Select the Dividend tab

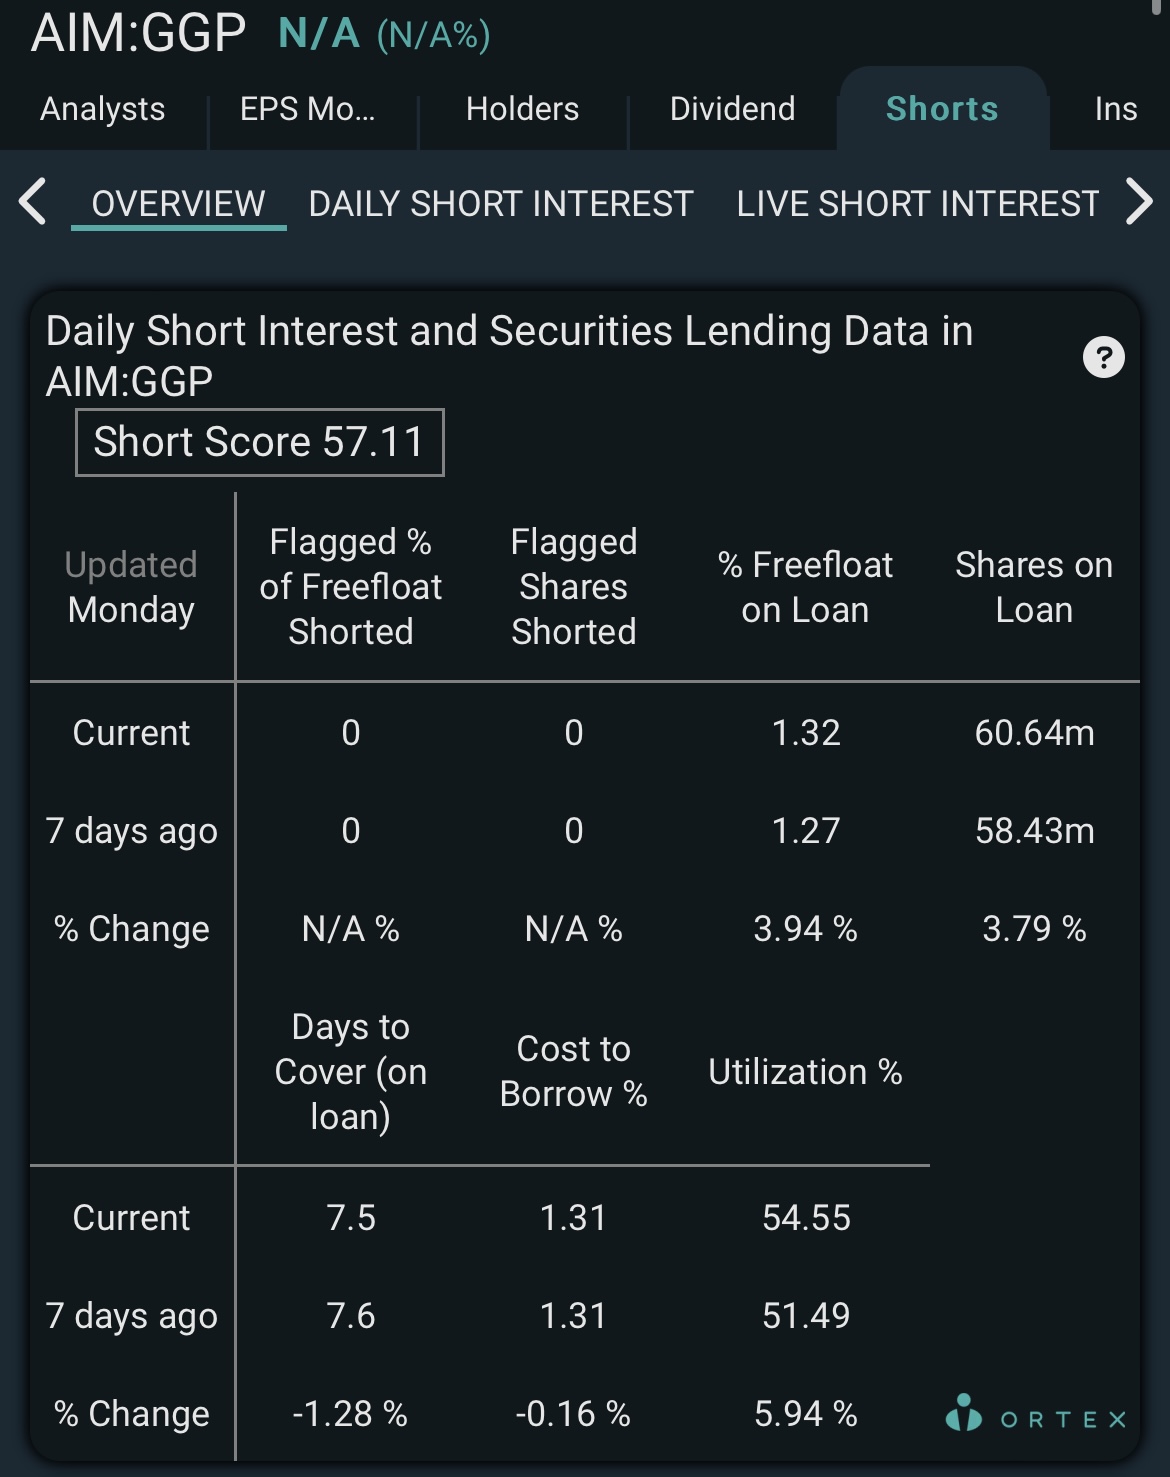point(732,109)
